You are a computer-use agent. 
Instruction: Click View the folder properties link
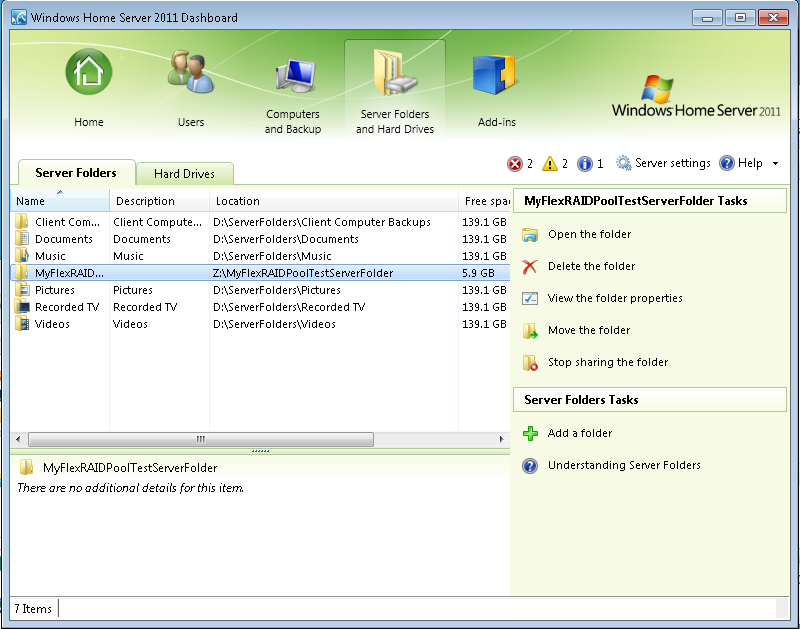[x=615, y=298]
